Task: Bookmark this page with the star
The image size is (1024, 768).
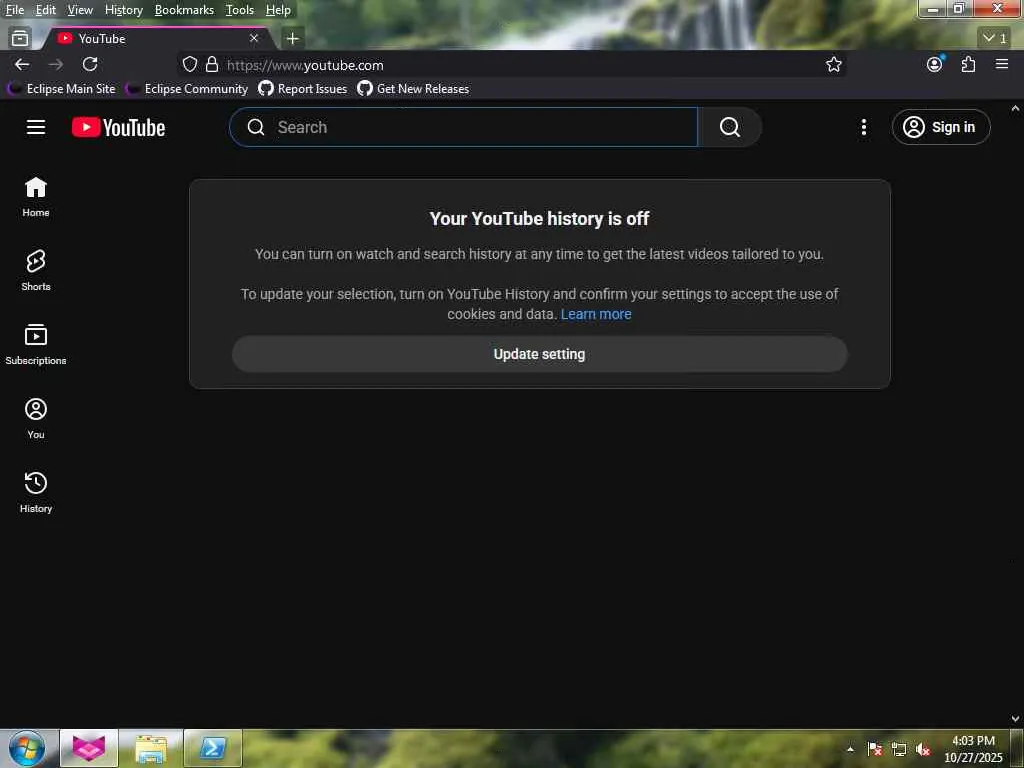Action: tap(833, 64)
